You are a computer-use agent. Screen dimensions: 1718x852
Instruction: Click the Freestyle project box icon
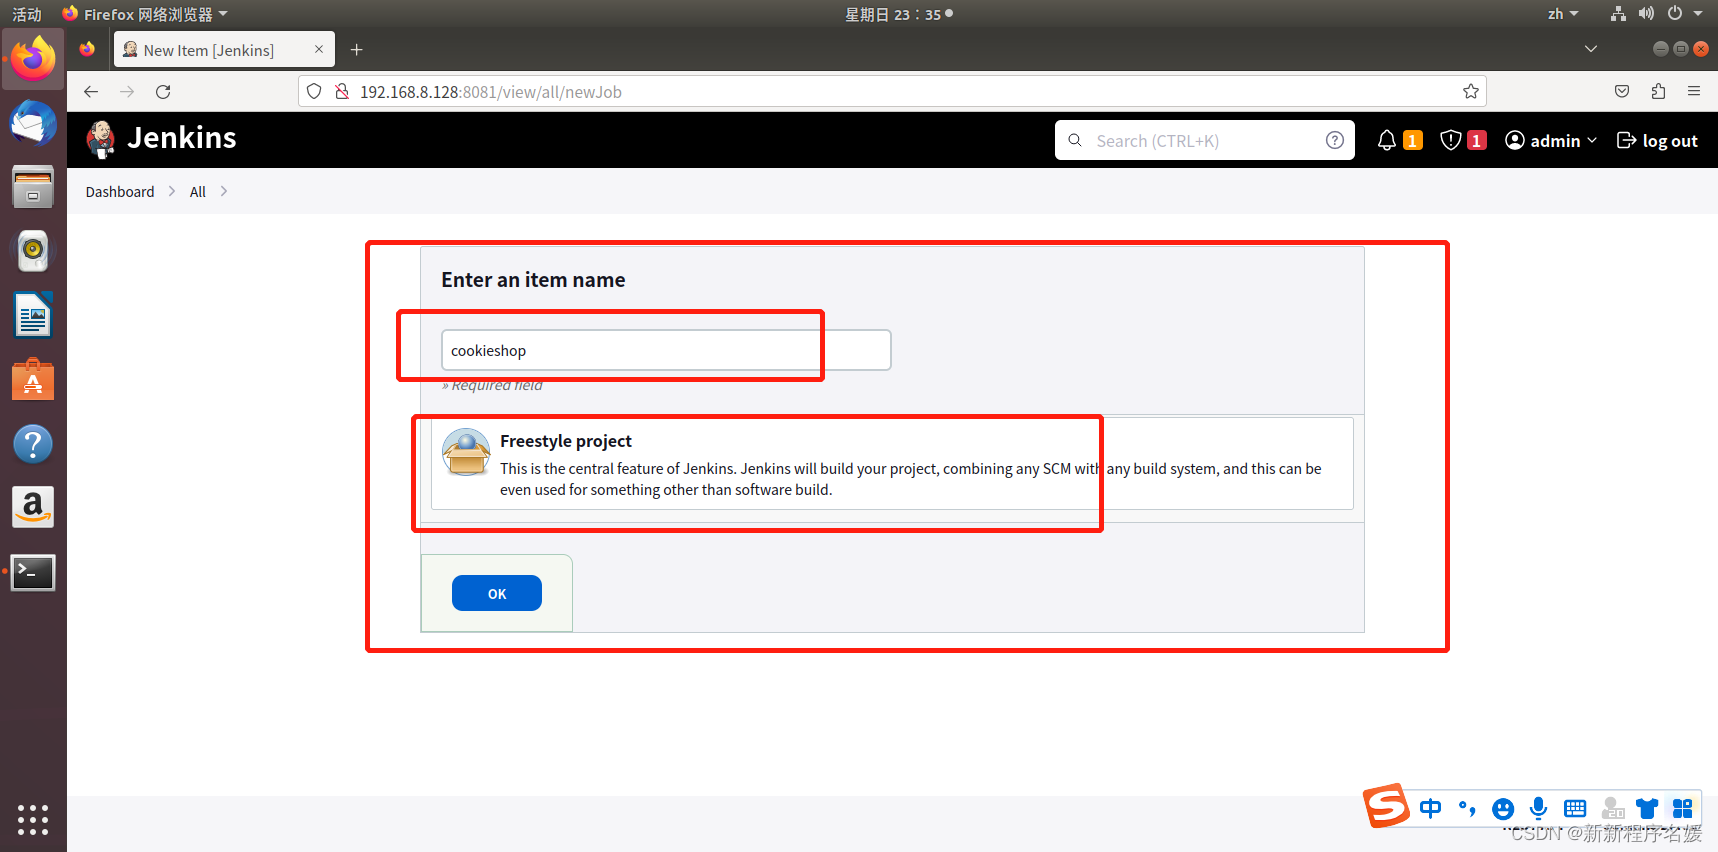pos(466,452)
